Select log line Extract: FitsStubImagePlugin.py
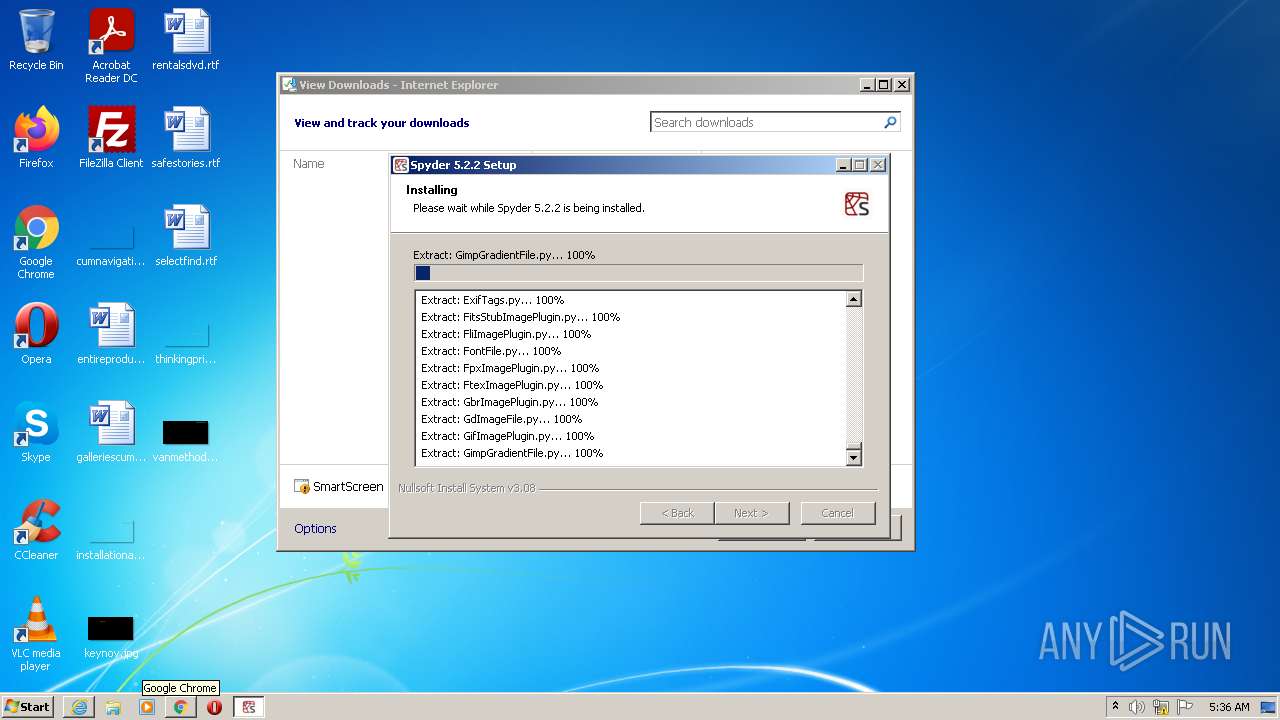This screenshot has height=720, width=1280. pos(520,317)
